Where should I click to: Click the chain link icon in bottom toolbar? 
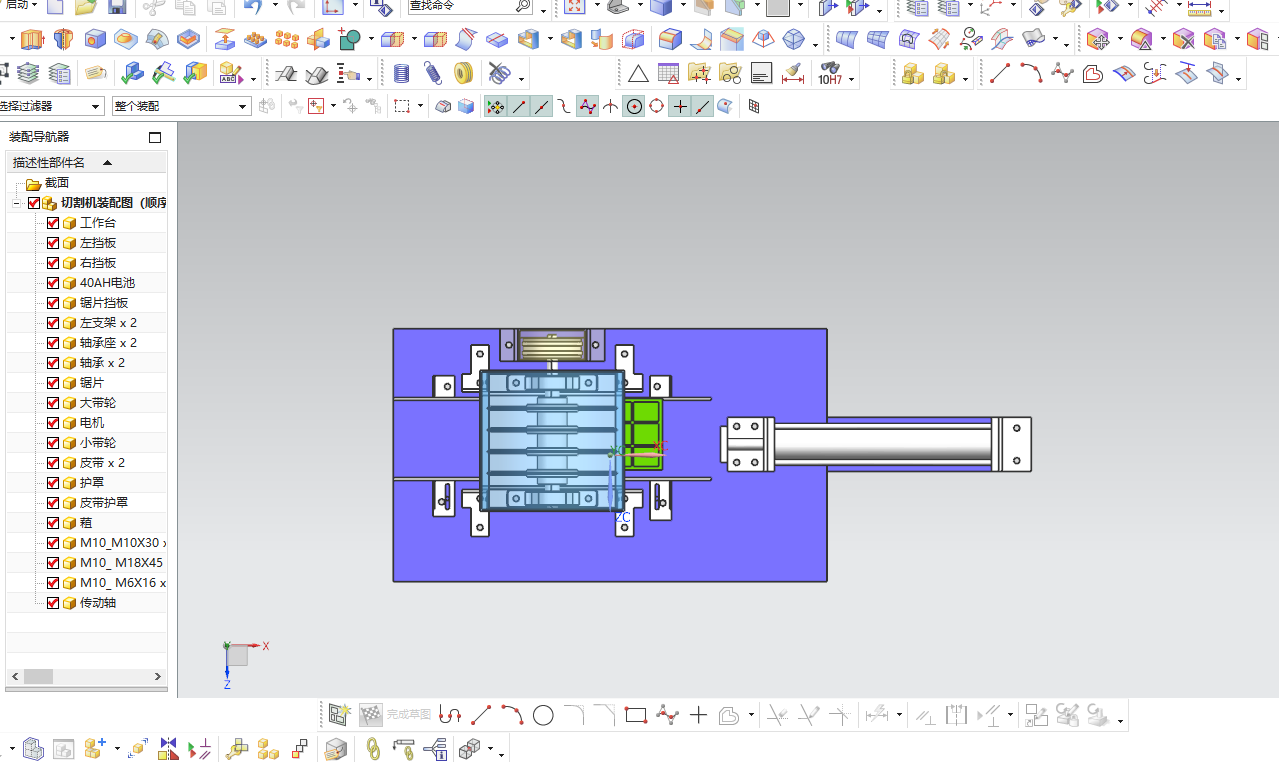373,748
